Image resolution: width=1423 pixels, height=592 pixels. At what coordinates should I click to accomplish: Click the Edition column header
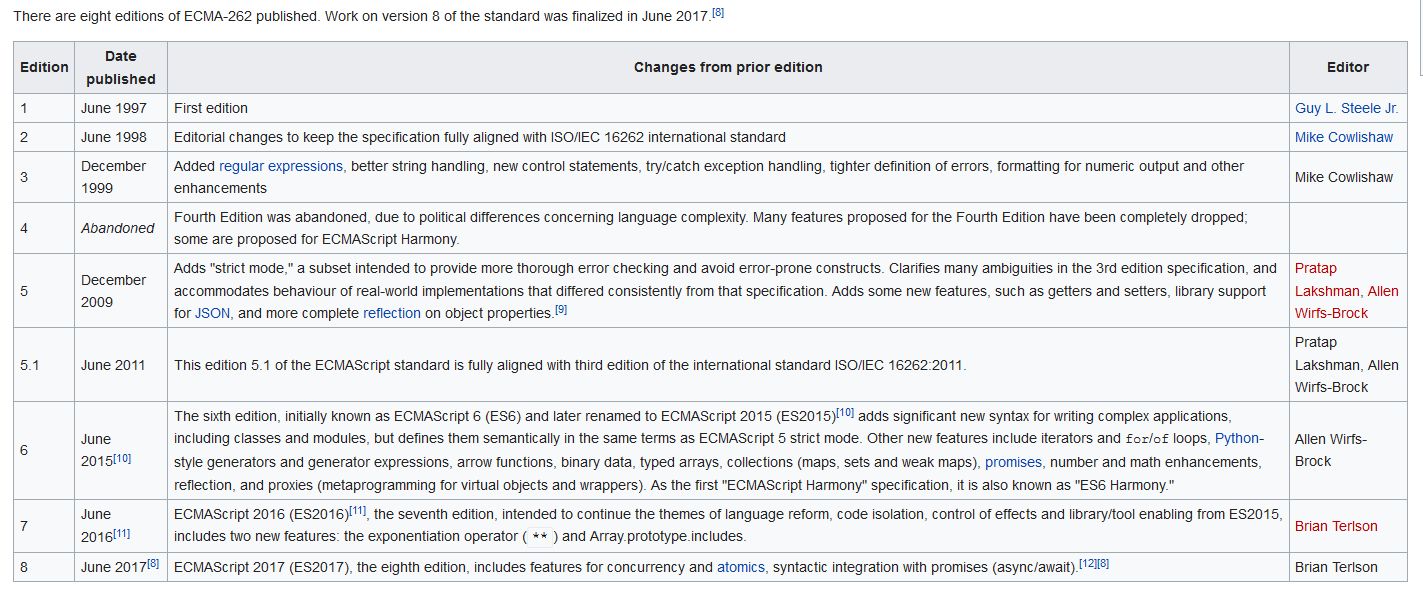click(44, 67)
